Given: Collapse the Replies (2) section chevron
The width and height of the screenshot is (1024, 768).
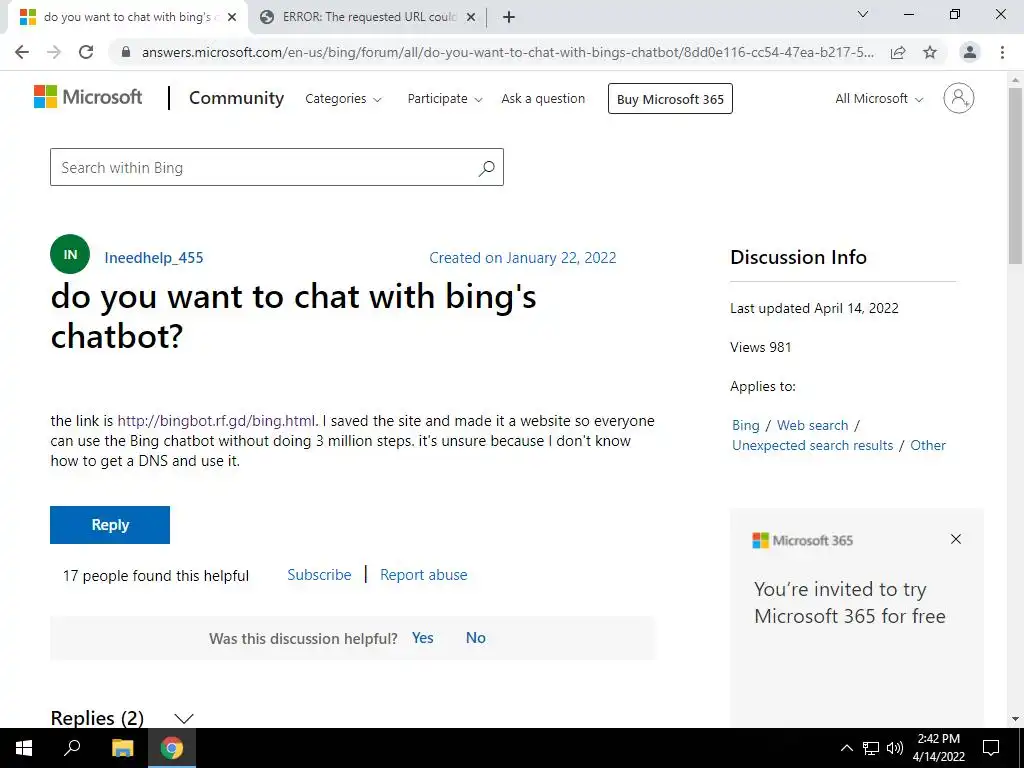Looking at the screenshot, I should point(184,718).
